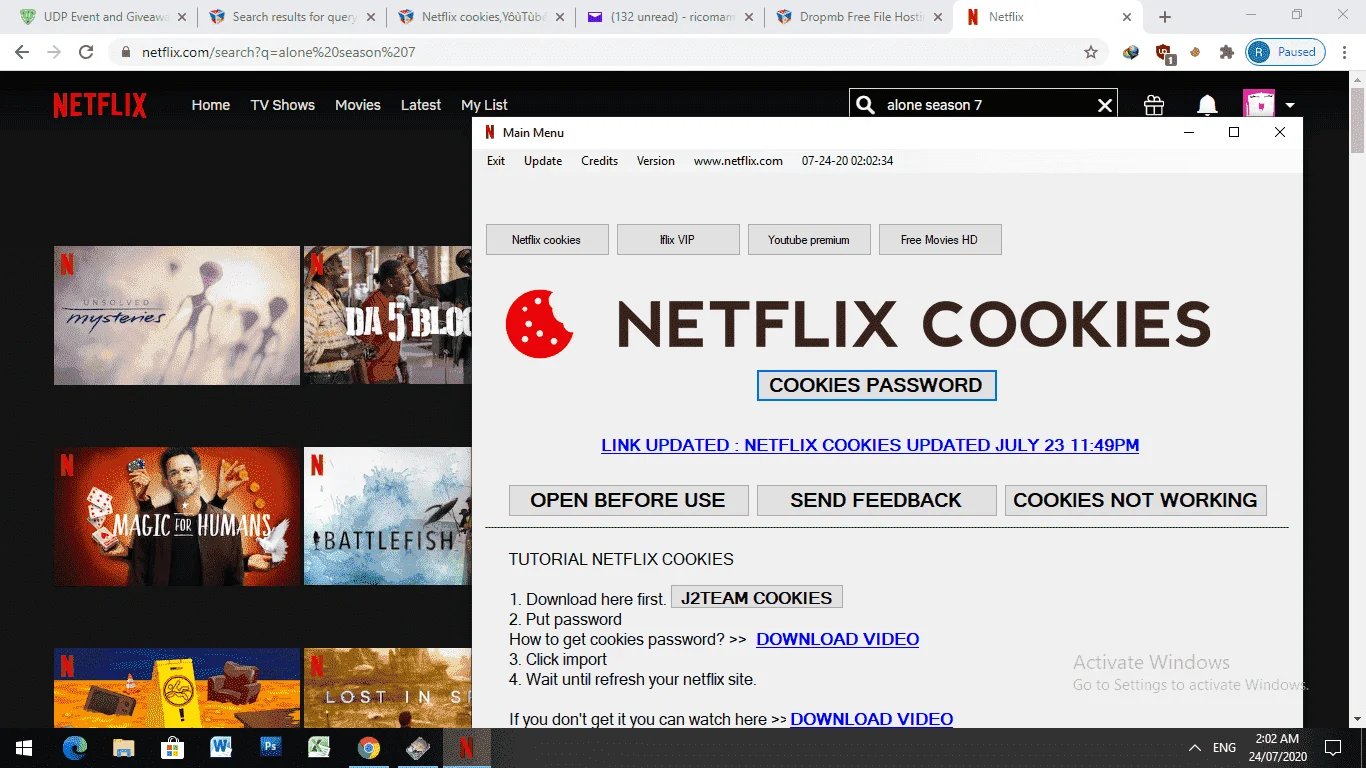Click the red cookie logo
This screenshot has height=768, width=1366.
coord(539,323)
